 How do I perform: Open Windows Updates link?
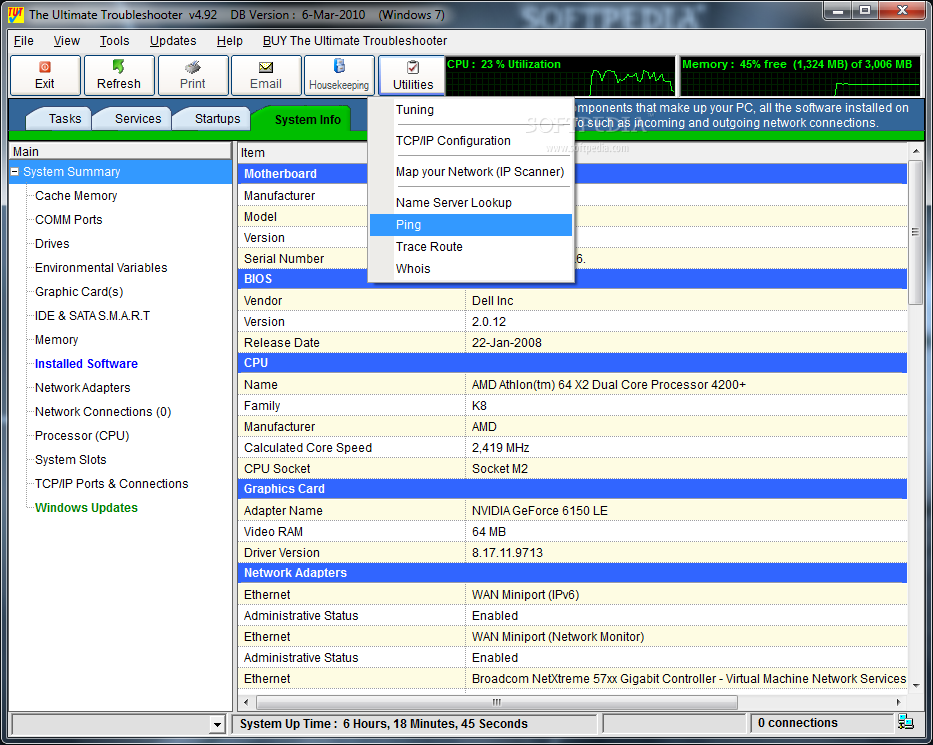coord(86,508)
